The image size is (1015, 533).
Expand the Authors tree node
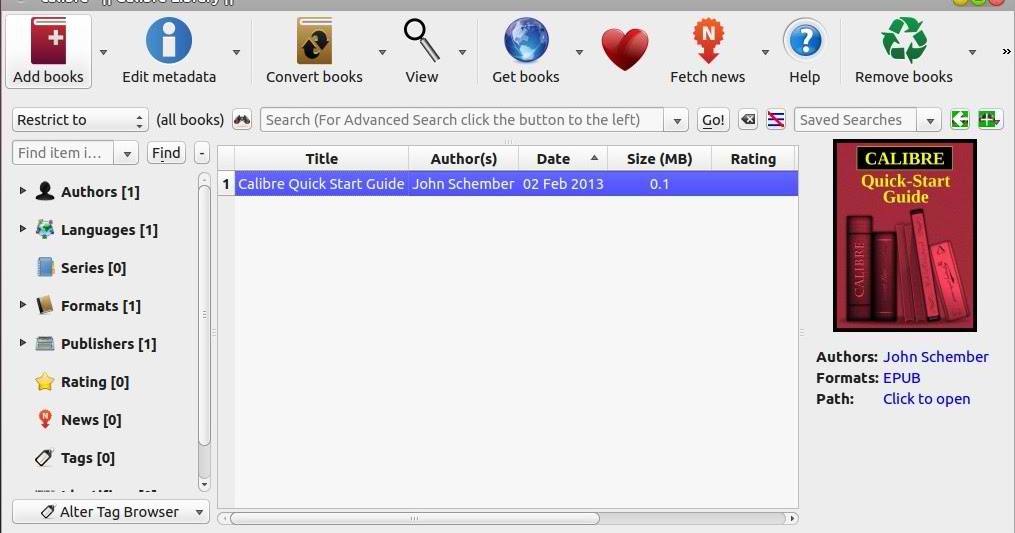[x=23, y=191]
